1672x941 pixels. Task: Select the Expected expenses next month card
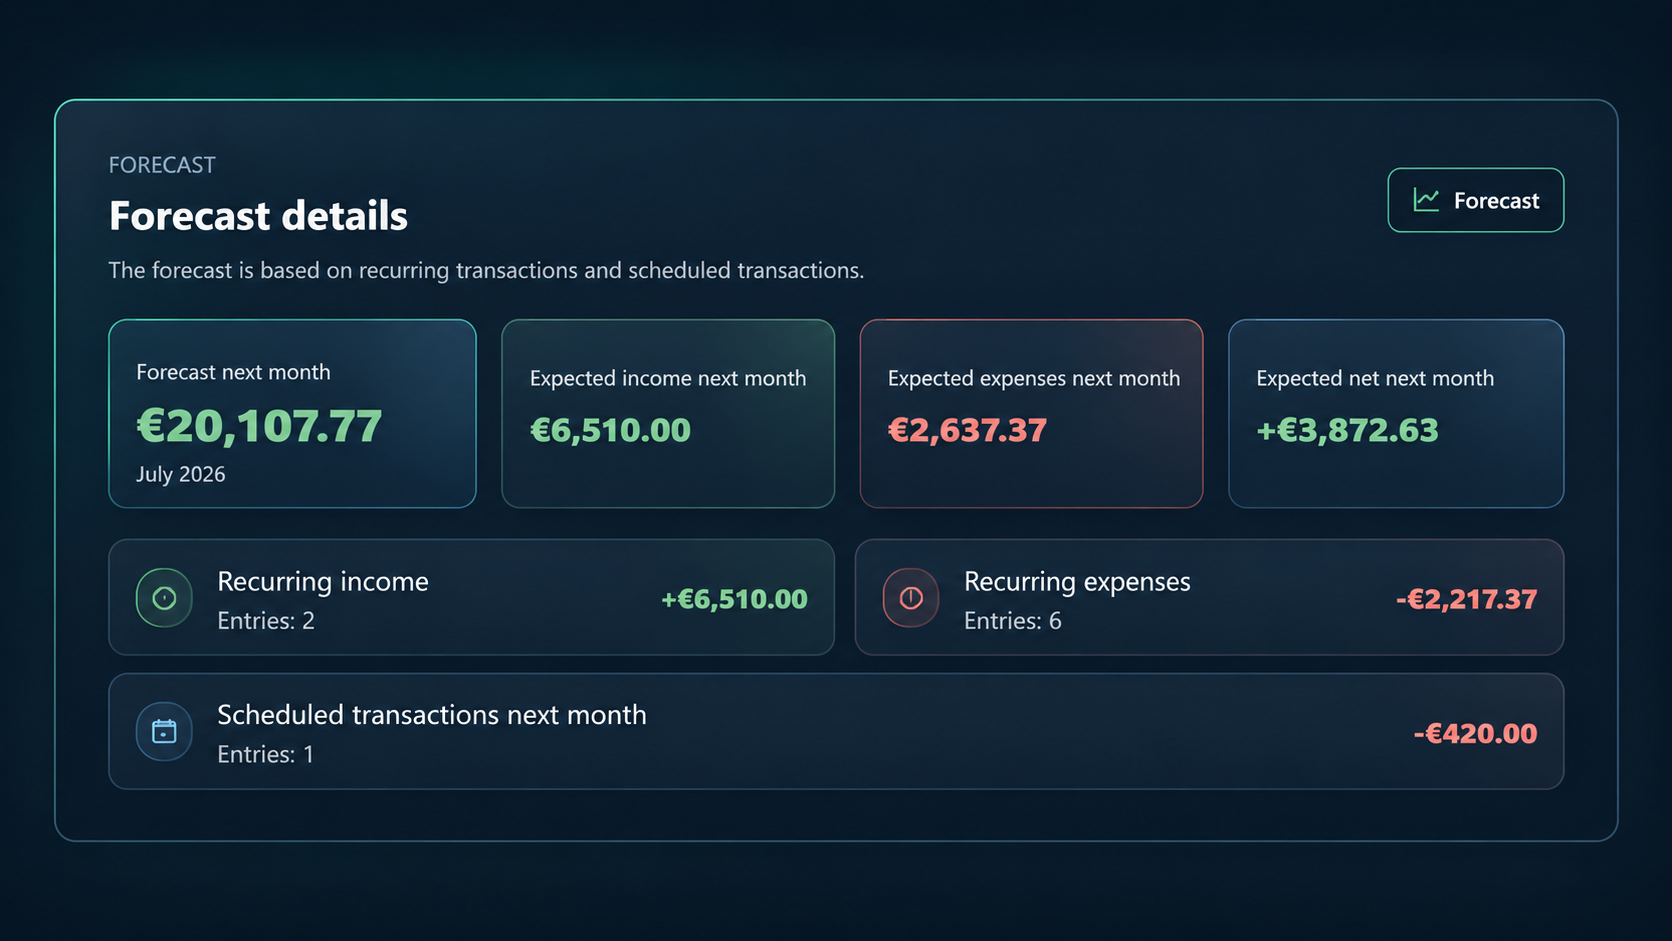(1031, 414)
